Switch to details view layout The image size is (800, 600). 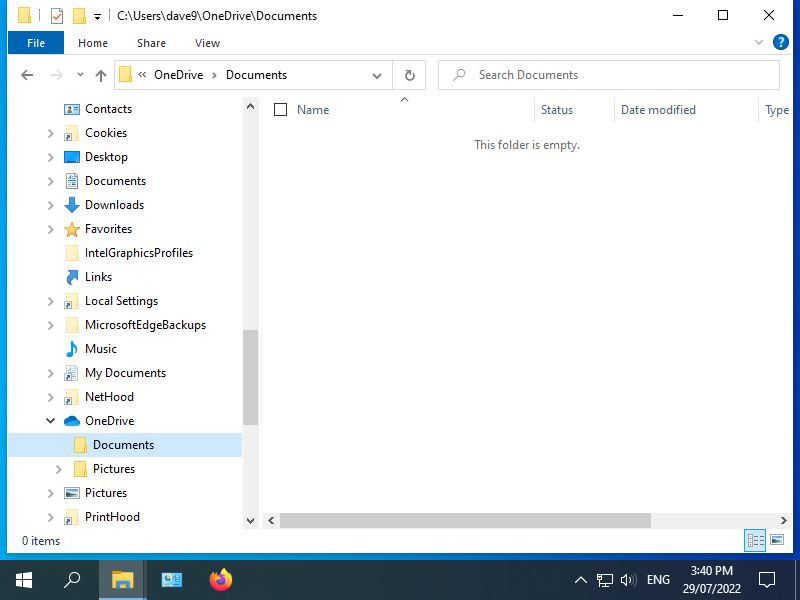(756, 540)
